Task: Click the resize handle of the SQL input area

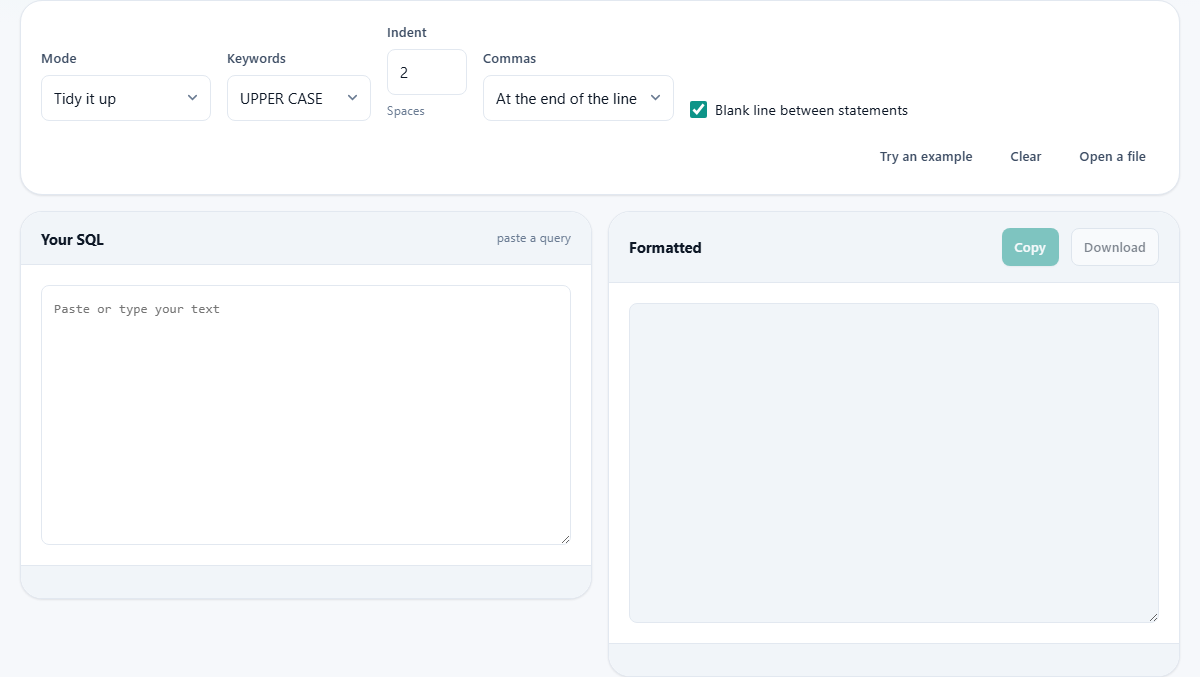Action: coord(565,539)
